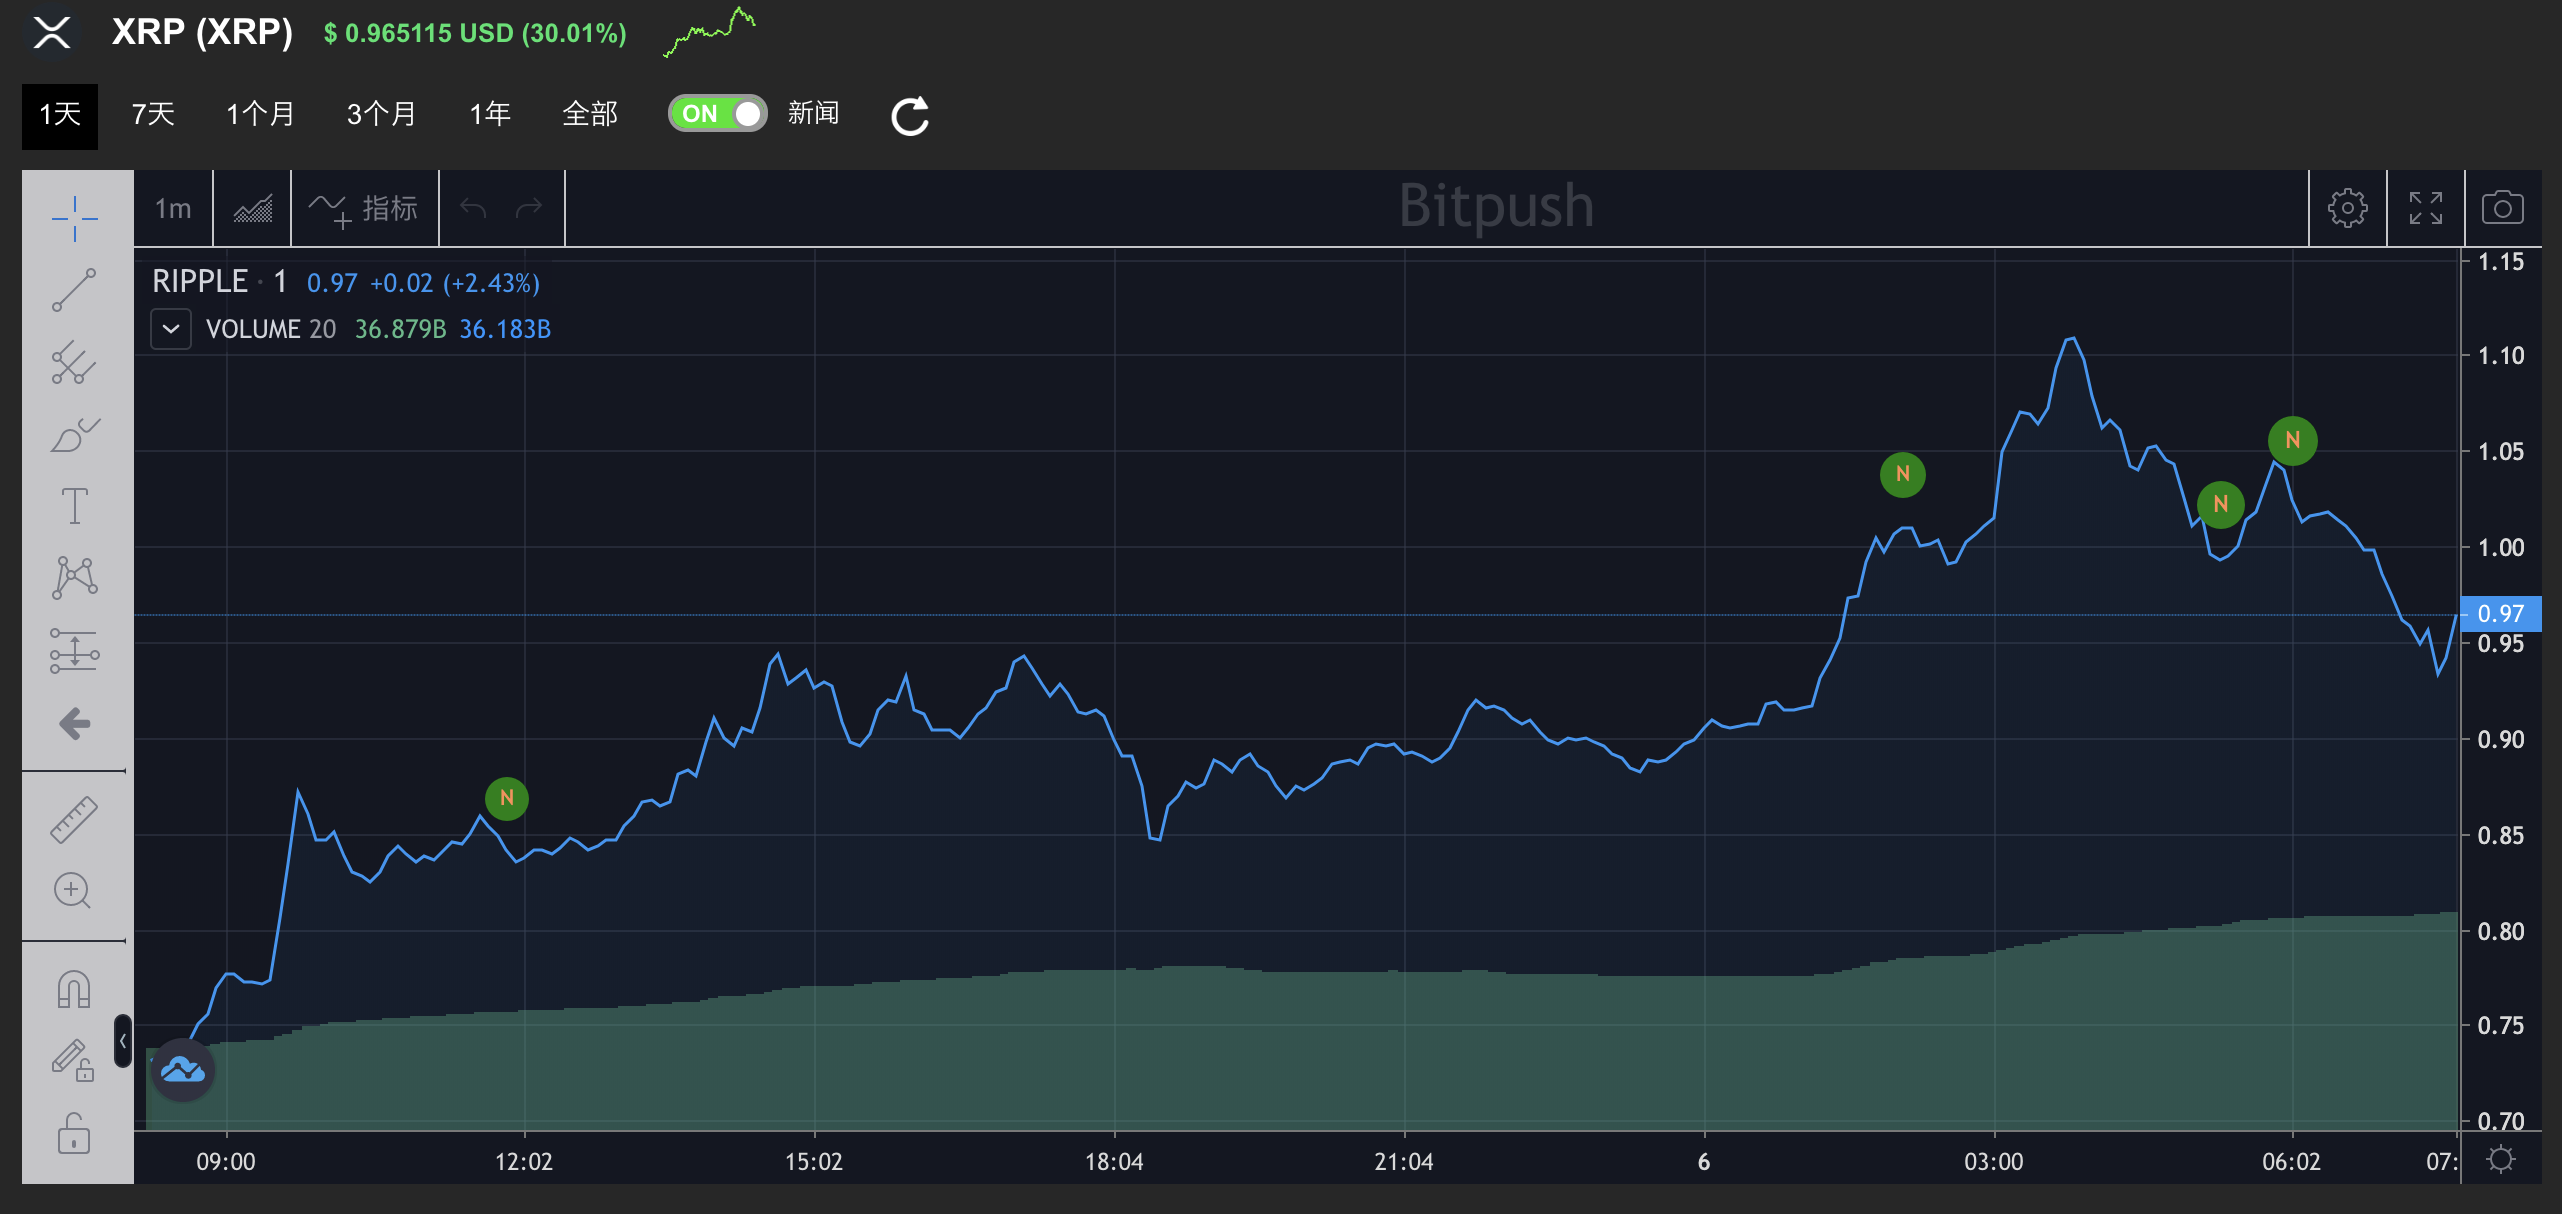Viewport: 2562px width, 1214px height.
Task: Collapse the VOLUME indicator legend chevron
Action: click(x=171, y=329)
